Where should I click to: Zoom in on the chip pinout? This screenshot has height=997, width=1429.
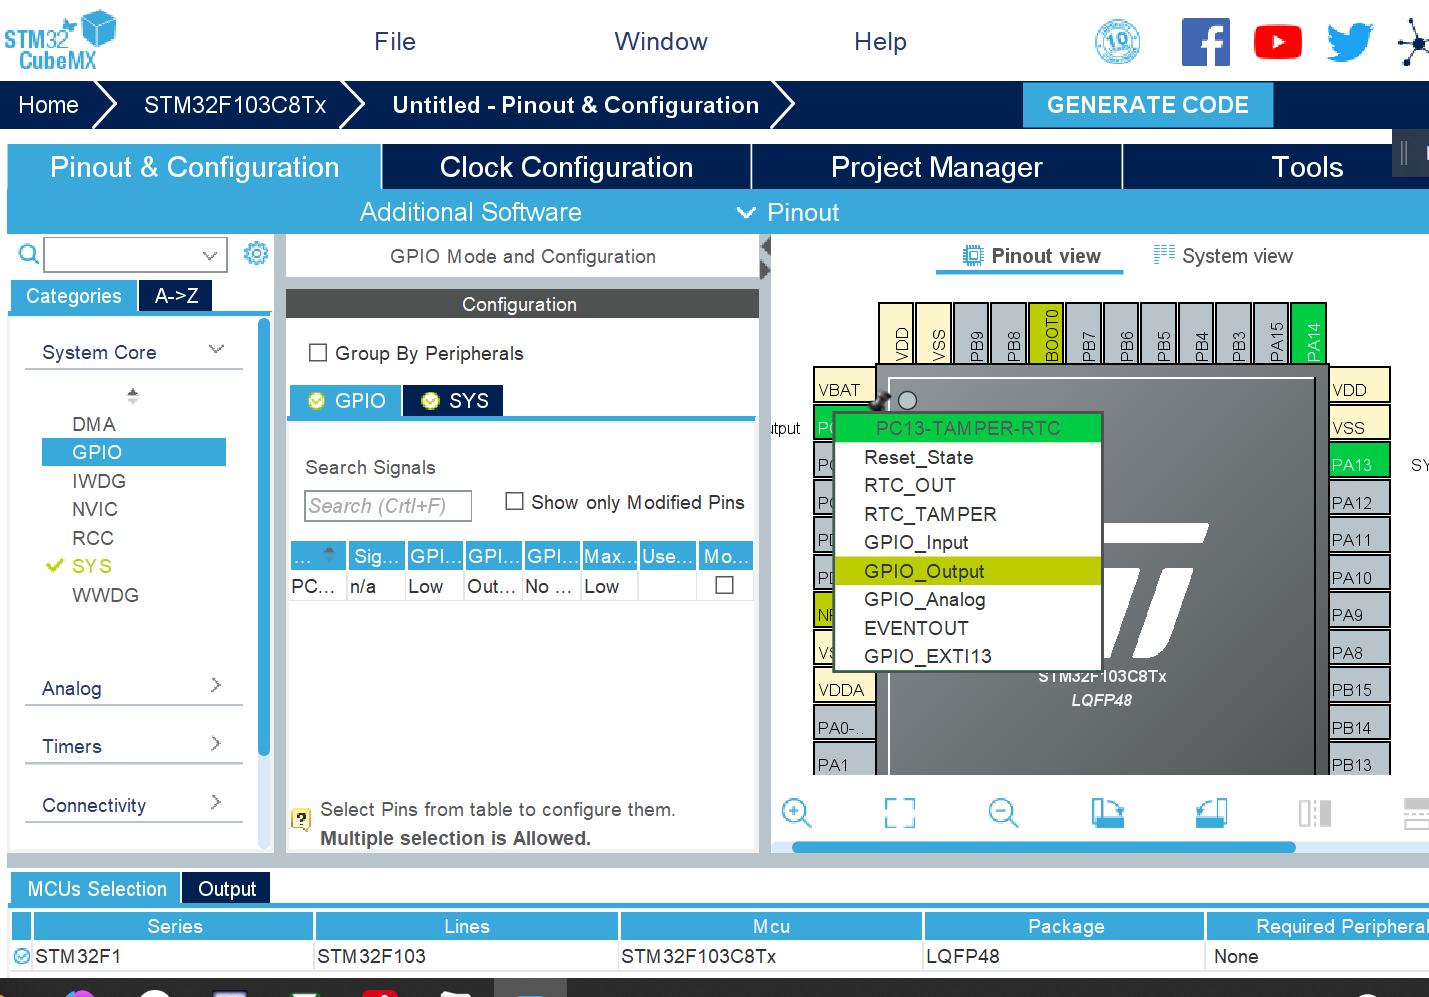(x=797, y=812)
